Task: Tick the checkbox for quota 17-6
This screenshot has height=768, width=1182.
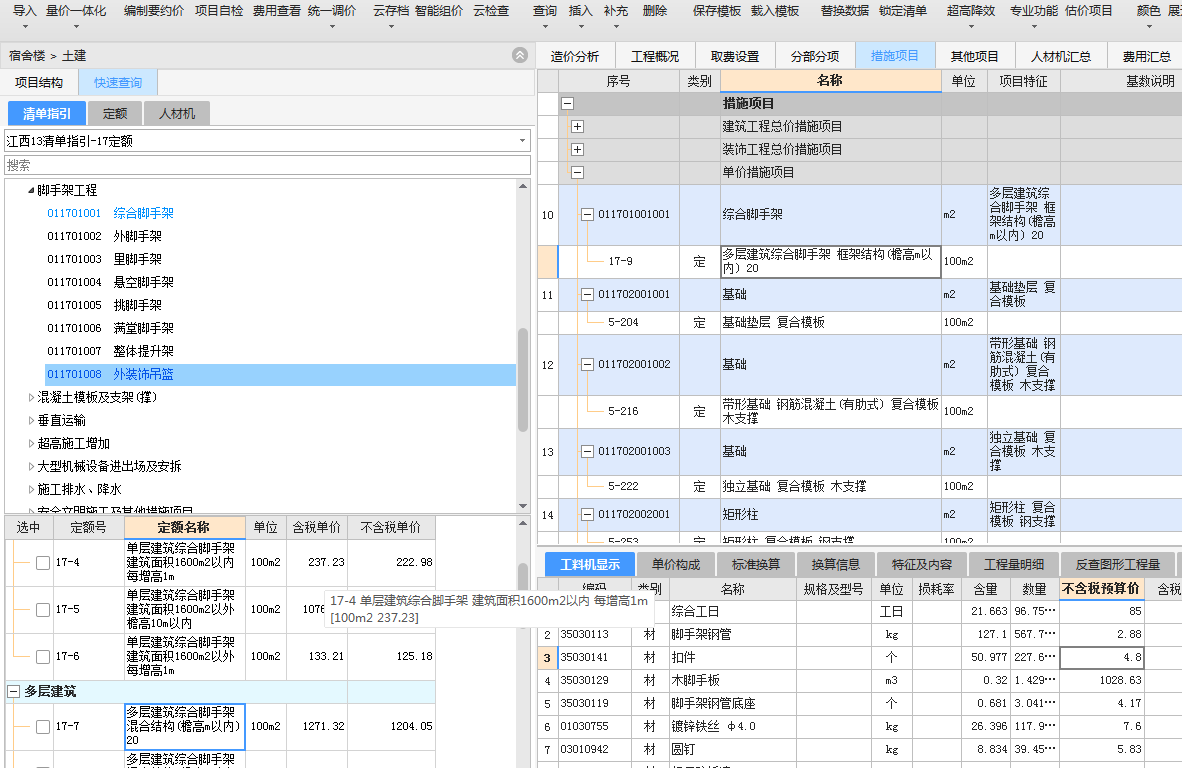Action: point(43,656)
